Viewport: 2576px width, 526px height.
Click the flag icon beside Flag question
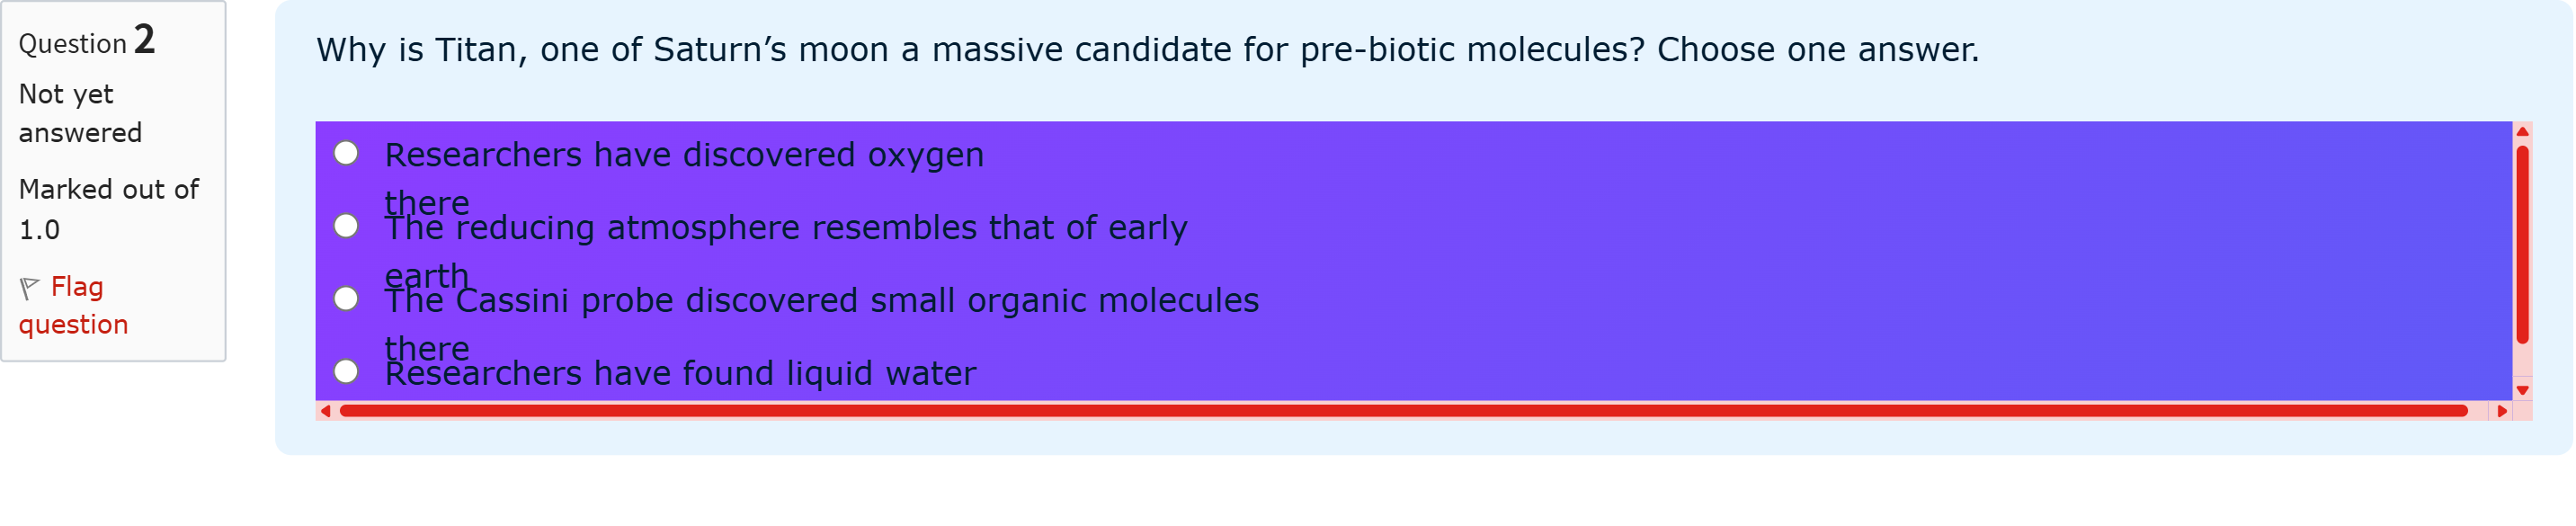point(29,288)
